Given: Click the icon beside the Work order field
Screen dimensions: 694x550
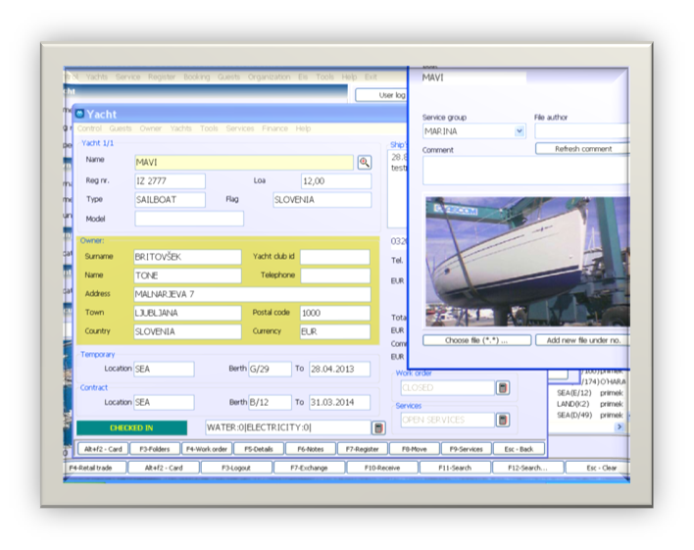Looking at the screenshot, I should click(x=502, y=388).
